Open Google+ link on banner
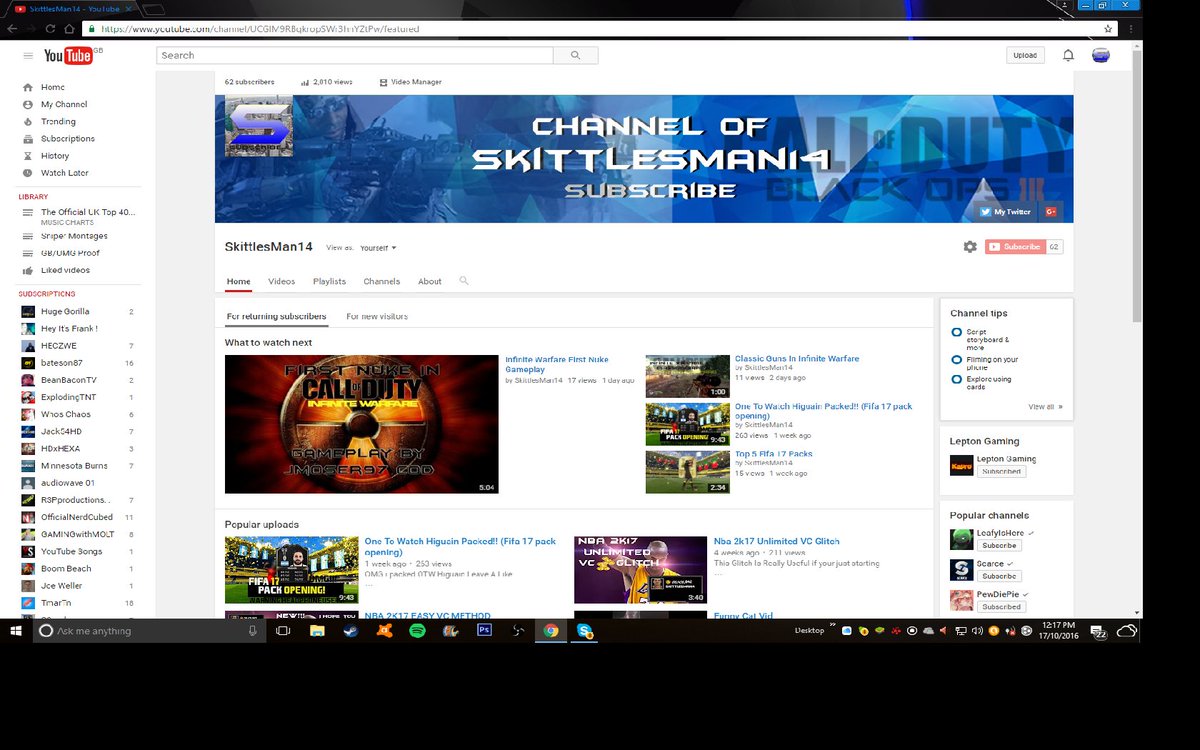 1051,212
